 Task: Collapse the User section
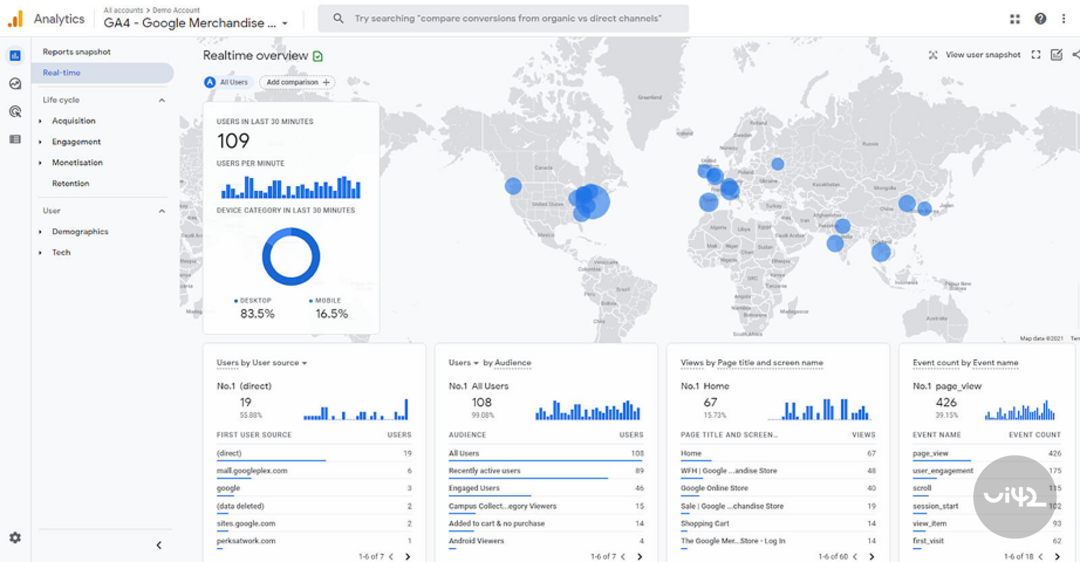click(162, 211)
